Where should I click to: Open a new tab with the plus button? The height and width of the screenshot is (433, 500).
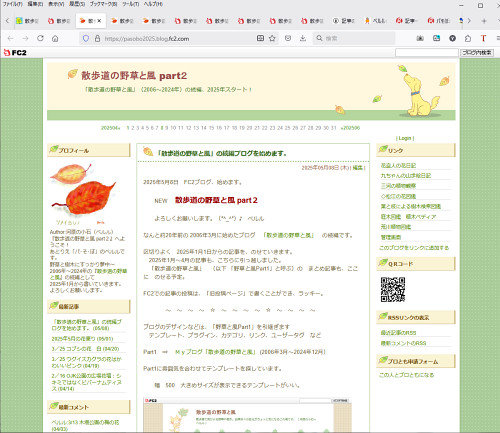484,21
